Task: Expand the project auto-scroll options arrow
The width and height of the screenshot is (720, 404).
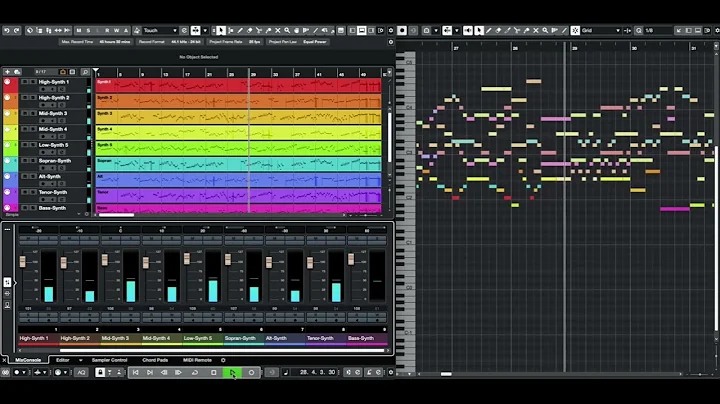Action: (205, 30)
